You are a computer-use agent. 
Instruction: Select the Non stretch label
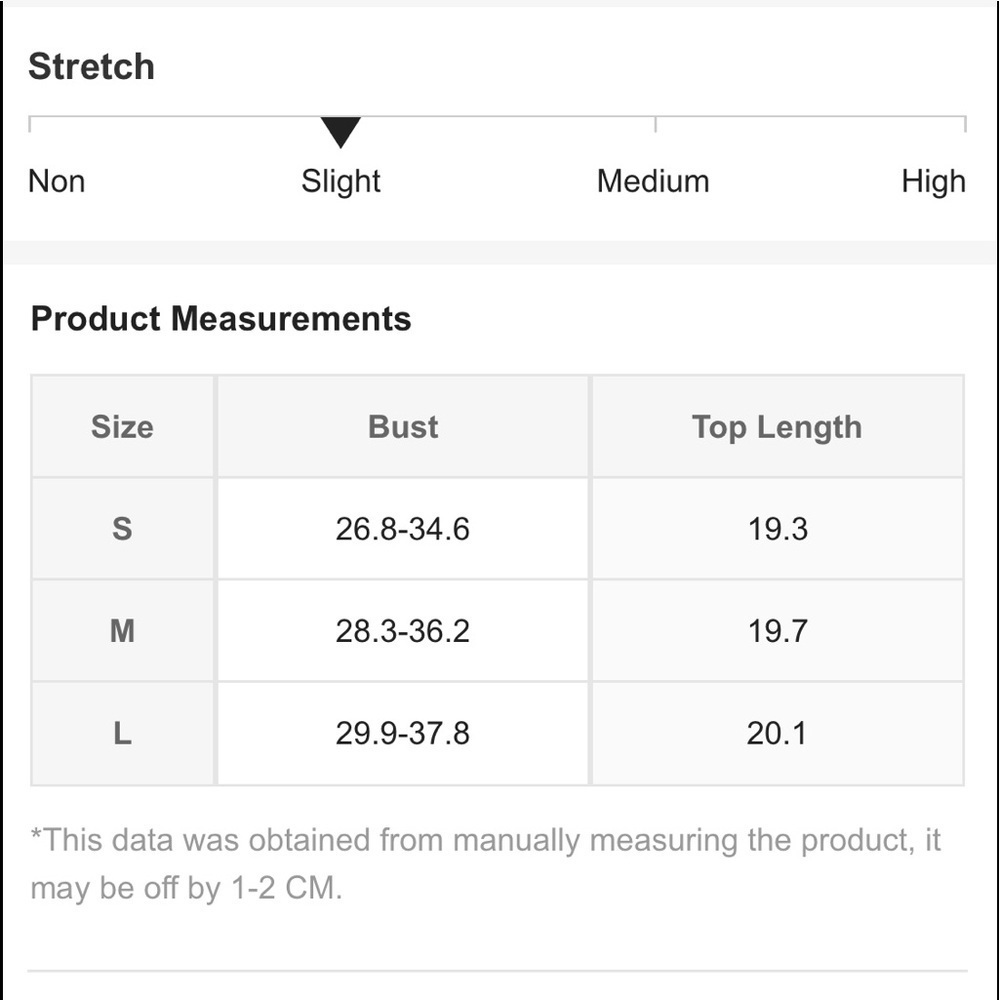click(x=57, y=182)
